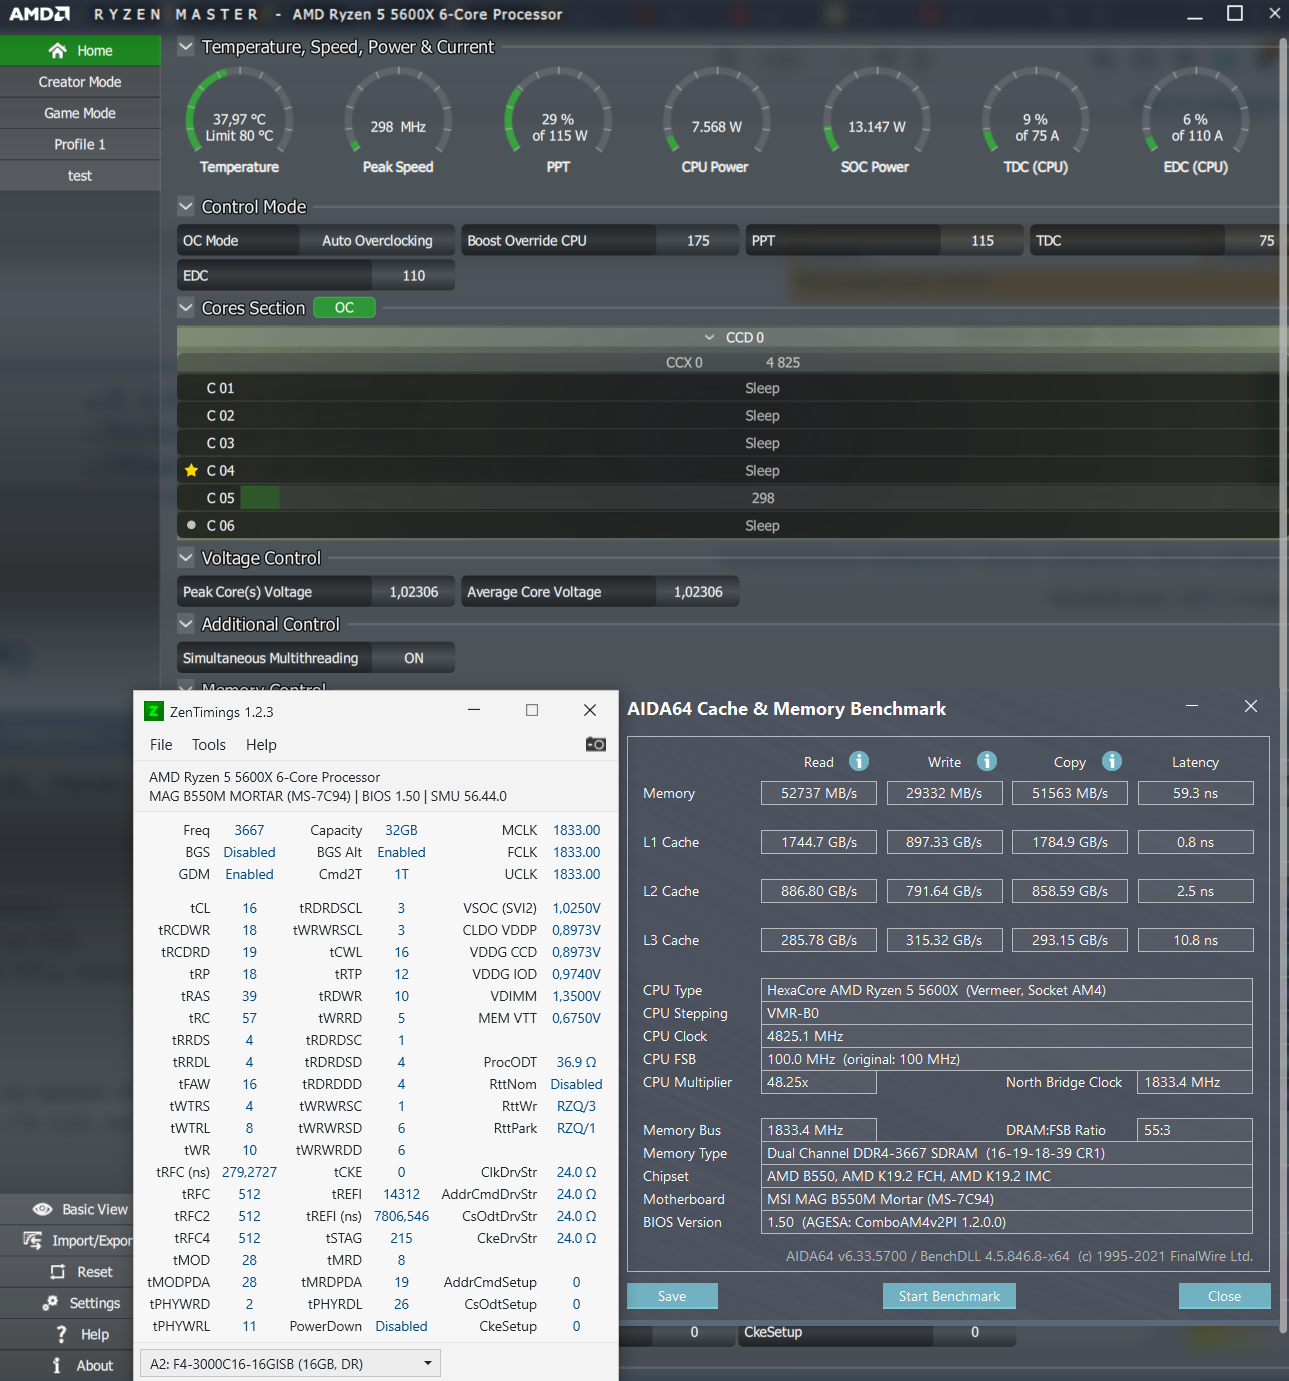Open the A2 memory module dropdown

click(x=290, y=1363)
